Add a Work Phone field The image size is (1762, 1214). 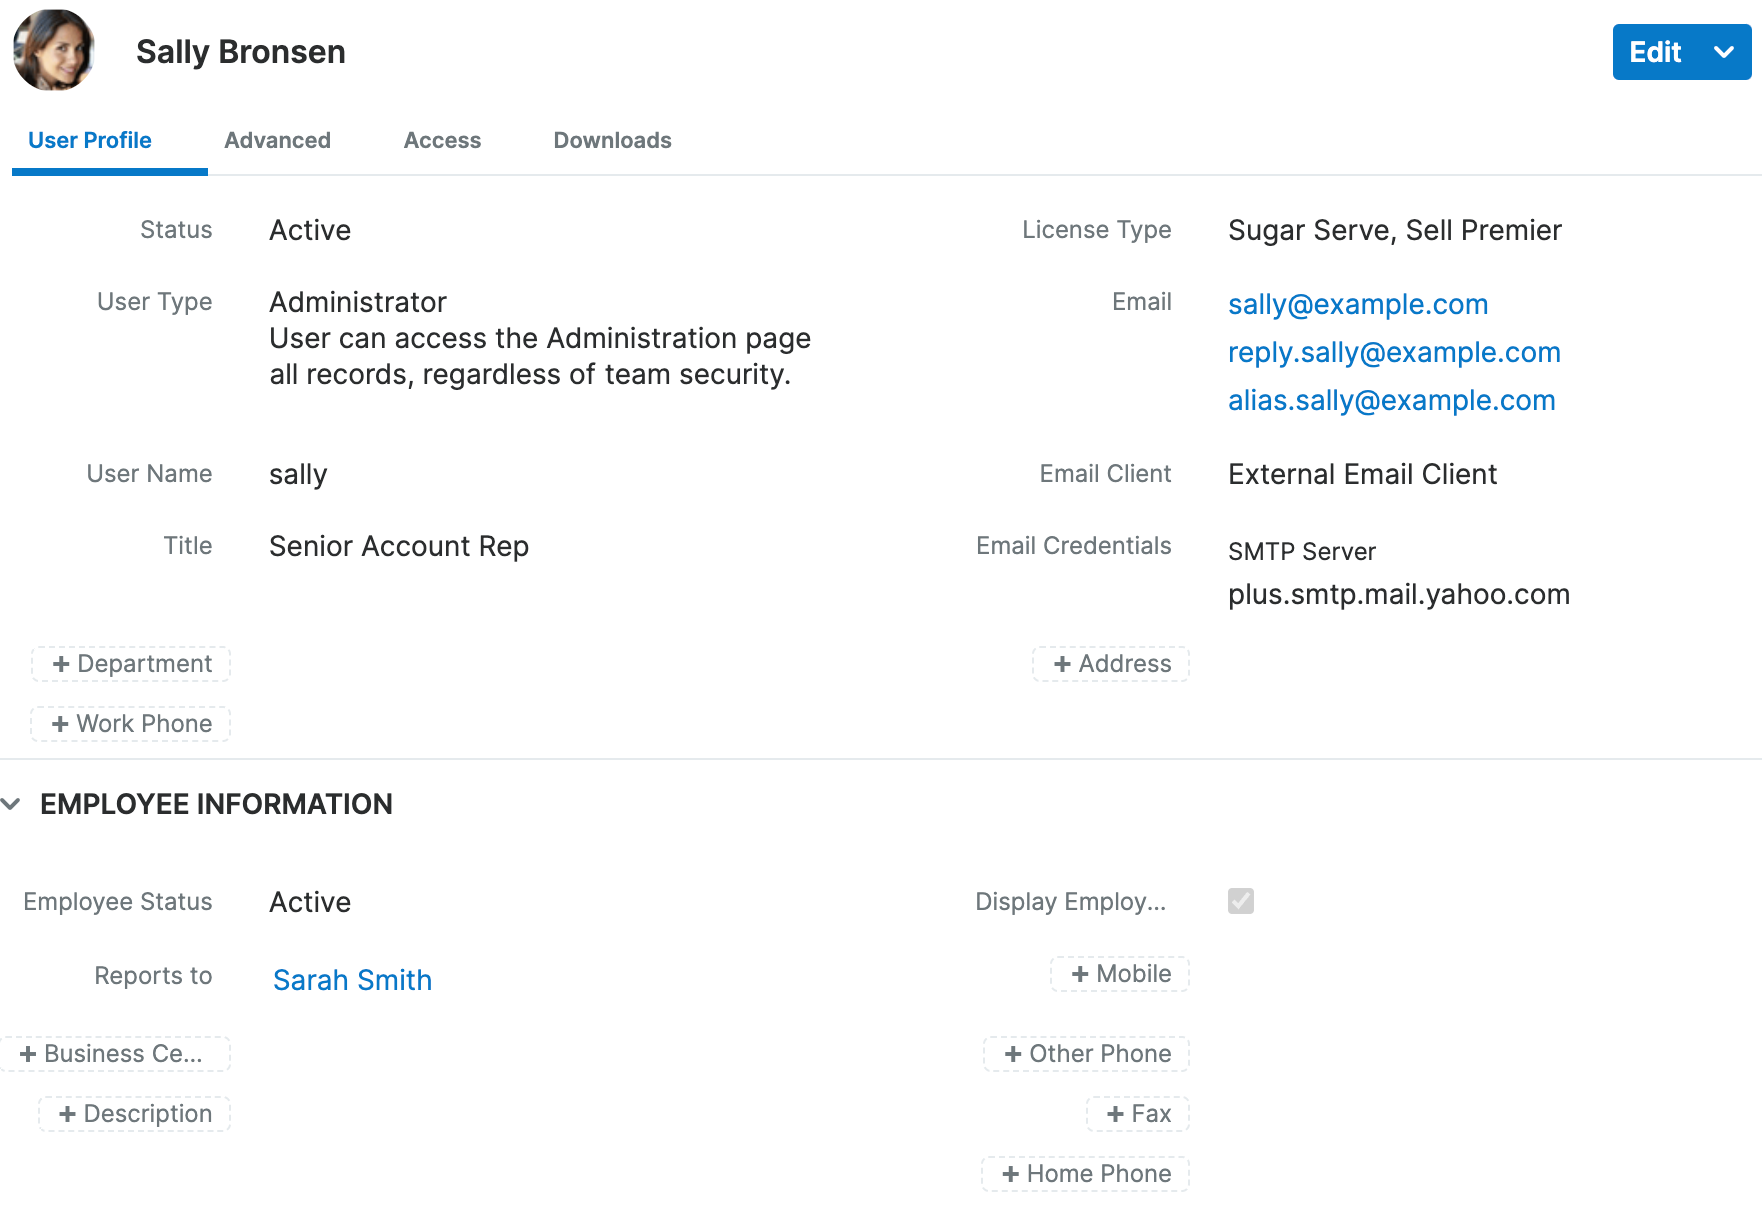pos(131,724)
